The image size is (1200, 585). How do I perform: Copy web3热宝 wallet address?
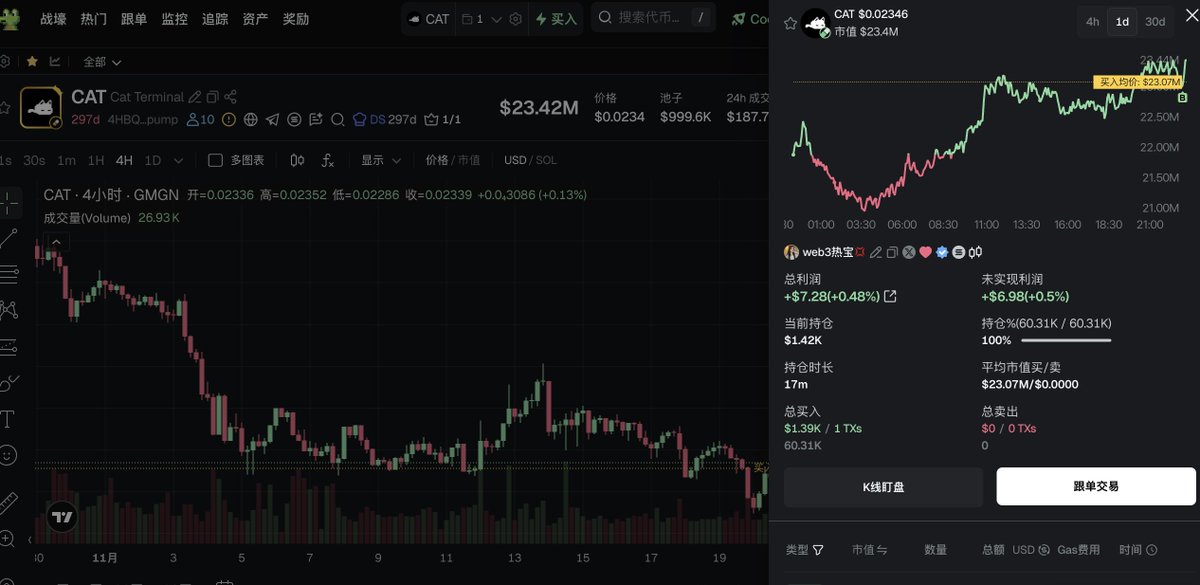click(892, 252)
